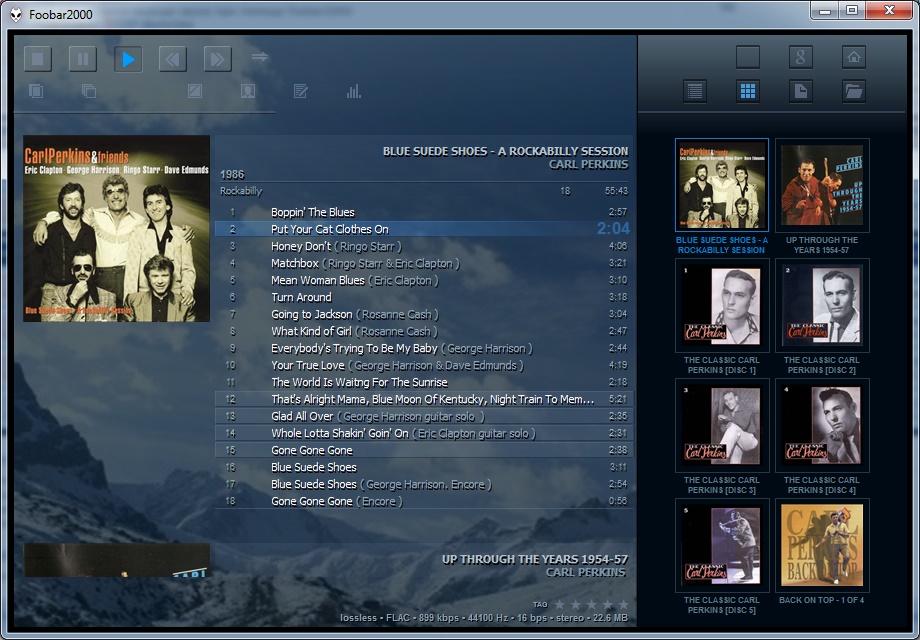Viewport: 920px width, 640px height.
Task: Select the playing track 'Put Your Cat Clothes On'
Action: (x=424, y=229)
